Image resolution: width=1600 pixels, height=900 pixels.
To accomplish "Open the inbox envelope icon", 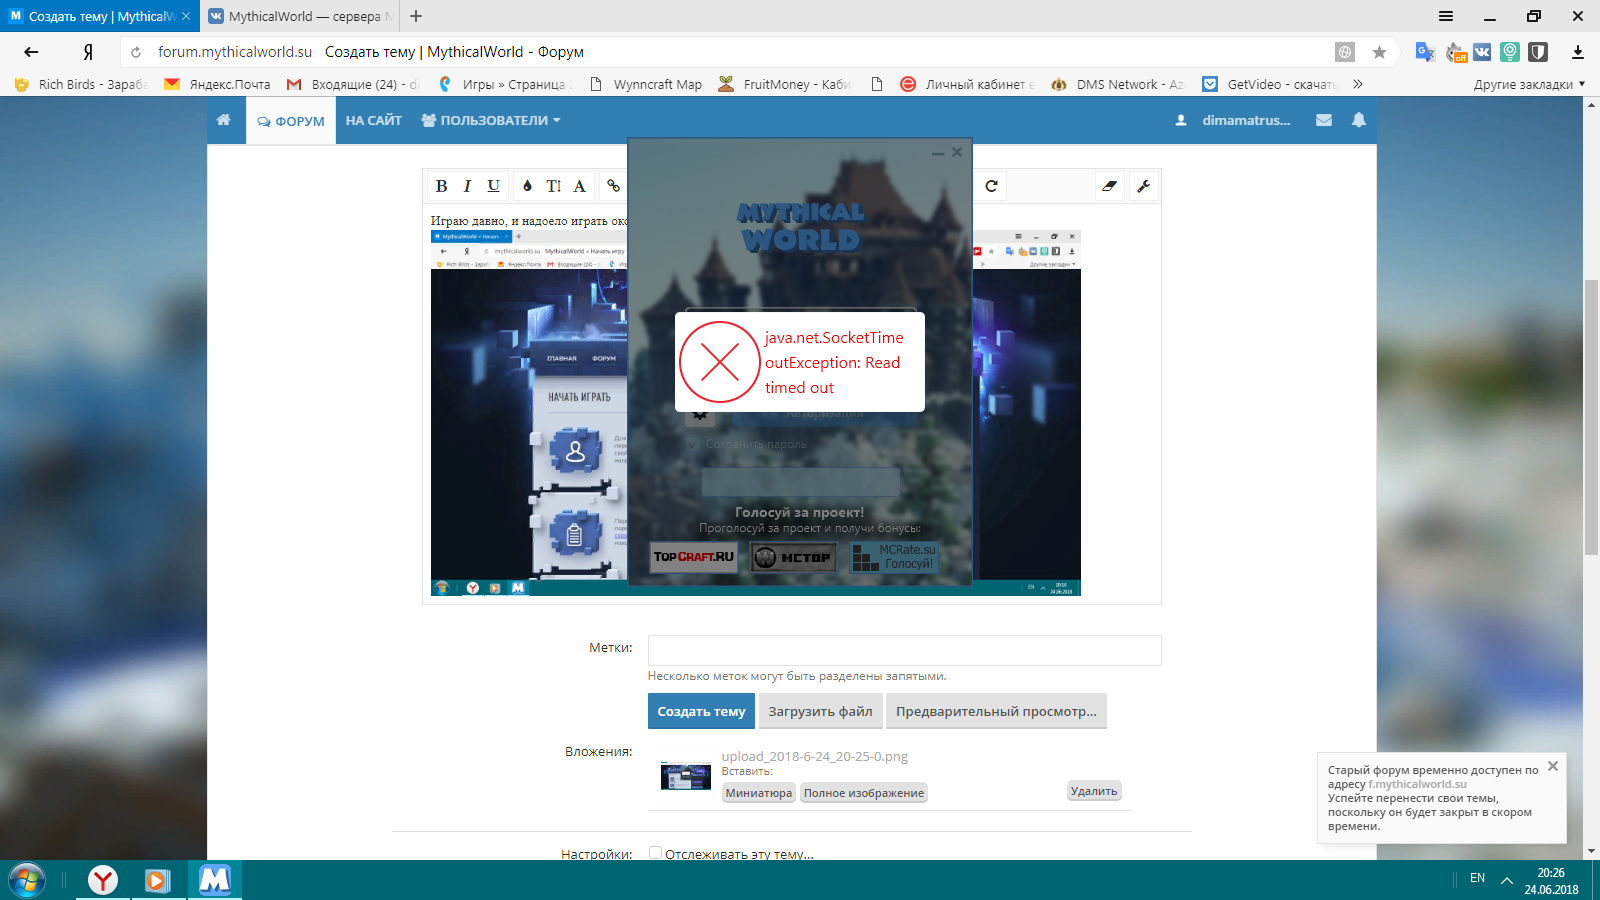I will pyautogui.click(x=1324, y=120).
